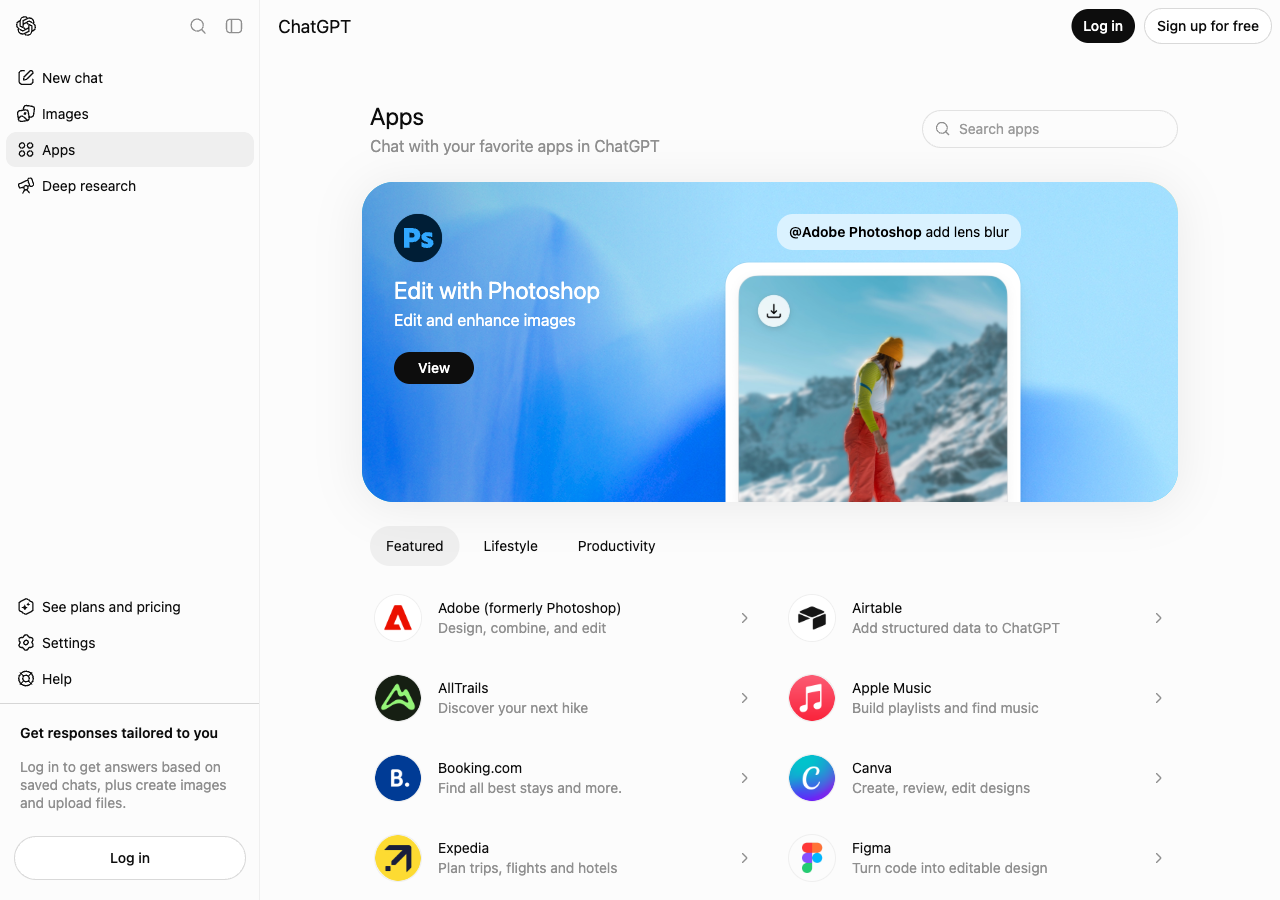The width and height of the screenshot is (1280, 900).
Task: Select the Featured tab
Action: pyautogui.click(x=415, y=546)
